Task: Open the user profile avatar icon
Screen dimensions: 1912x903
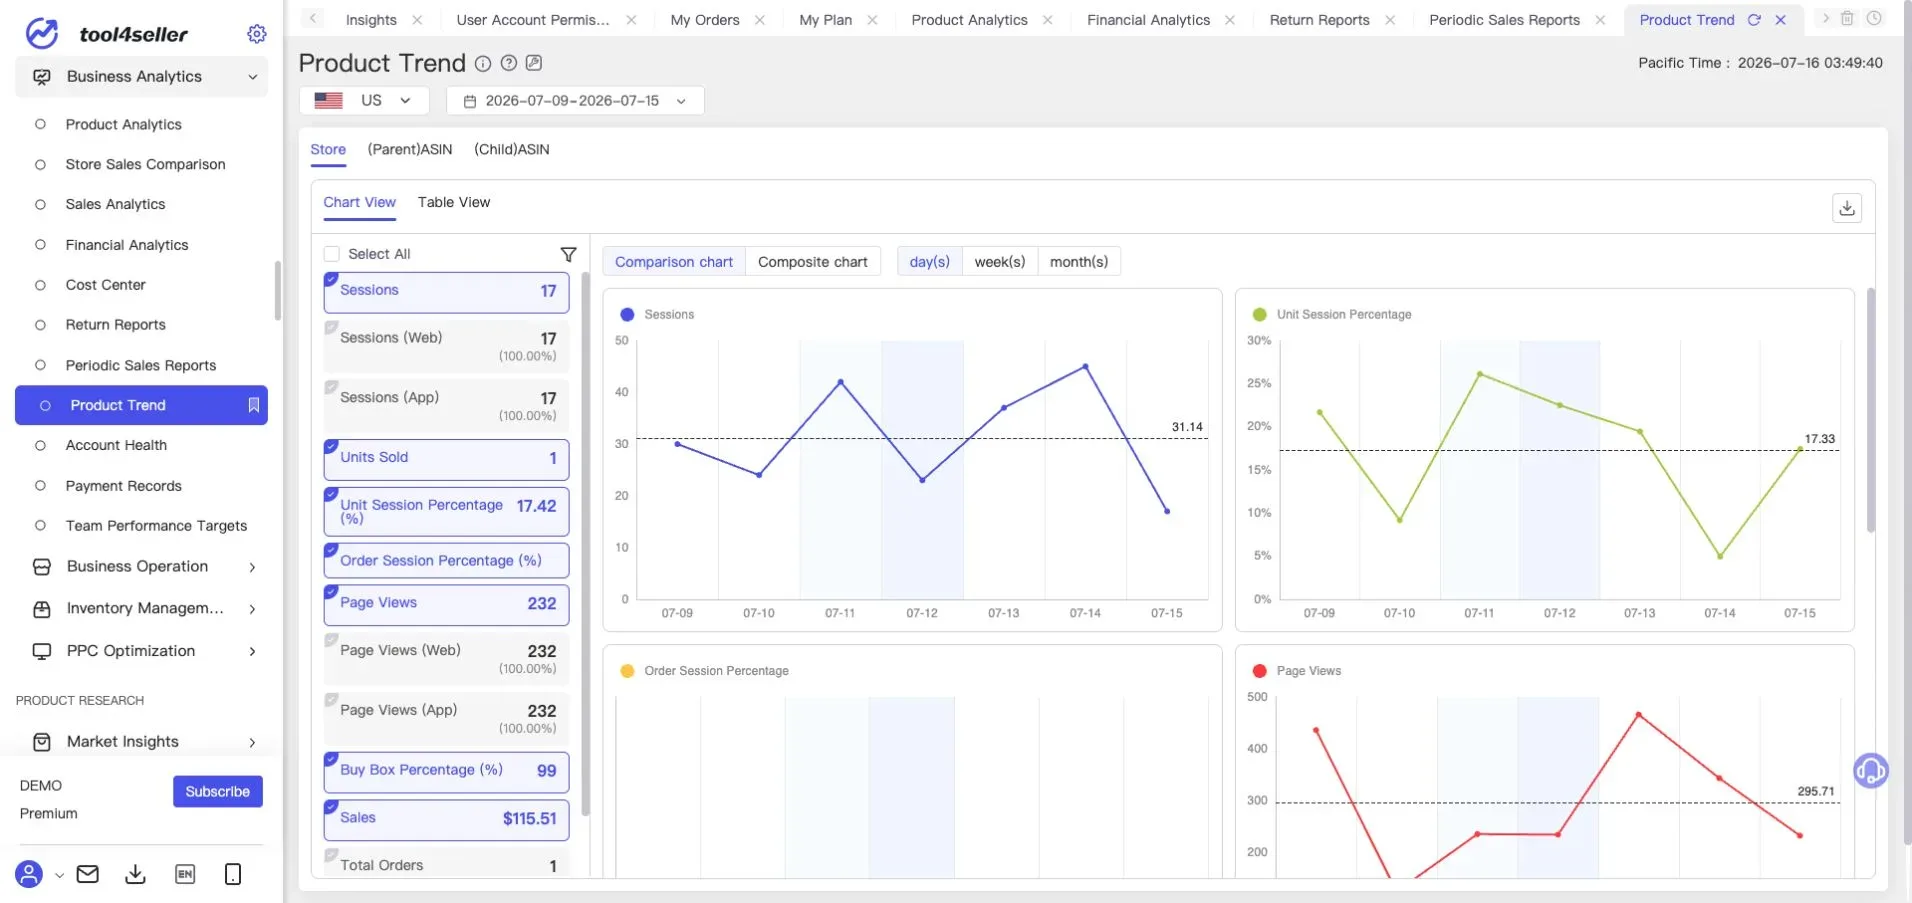Action: pos(29,874)
